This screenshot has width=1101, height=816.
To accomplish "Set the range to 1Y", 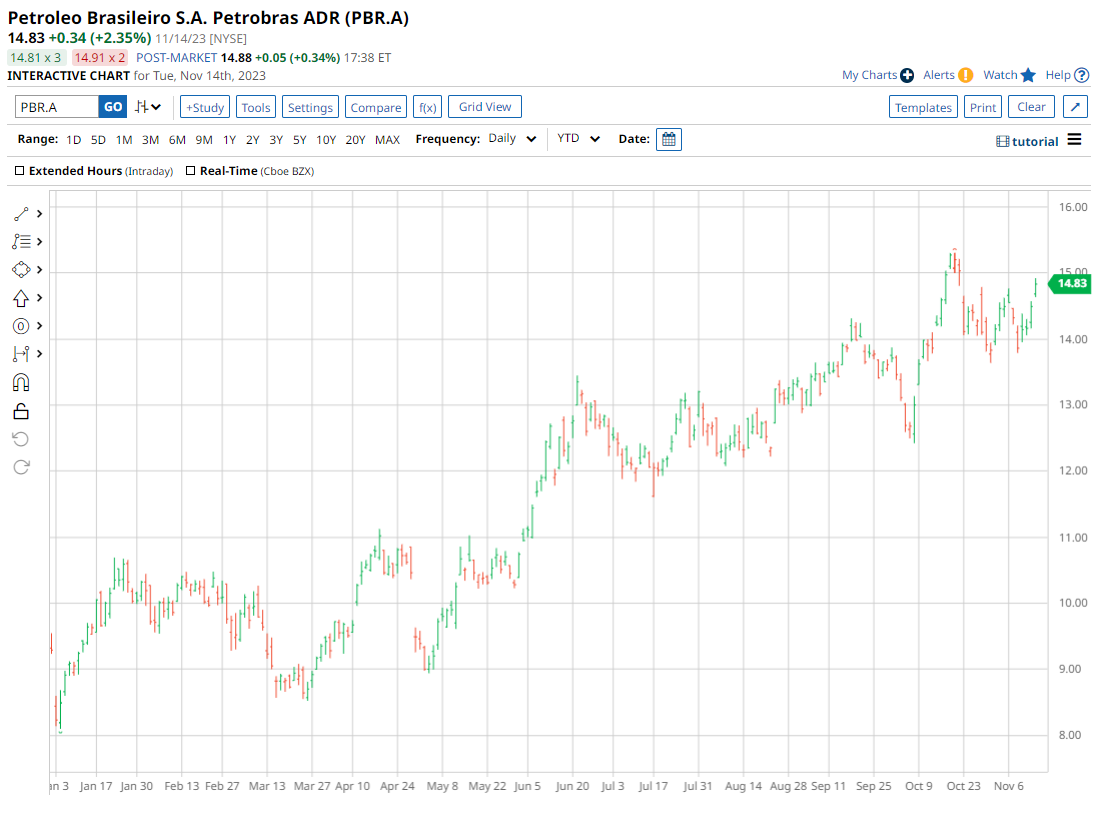I will 229,140.
